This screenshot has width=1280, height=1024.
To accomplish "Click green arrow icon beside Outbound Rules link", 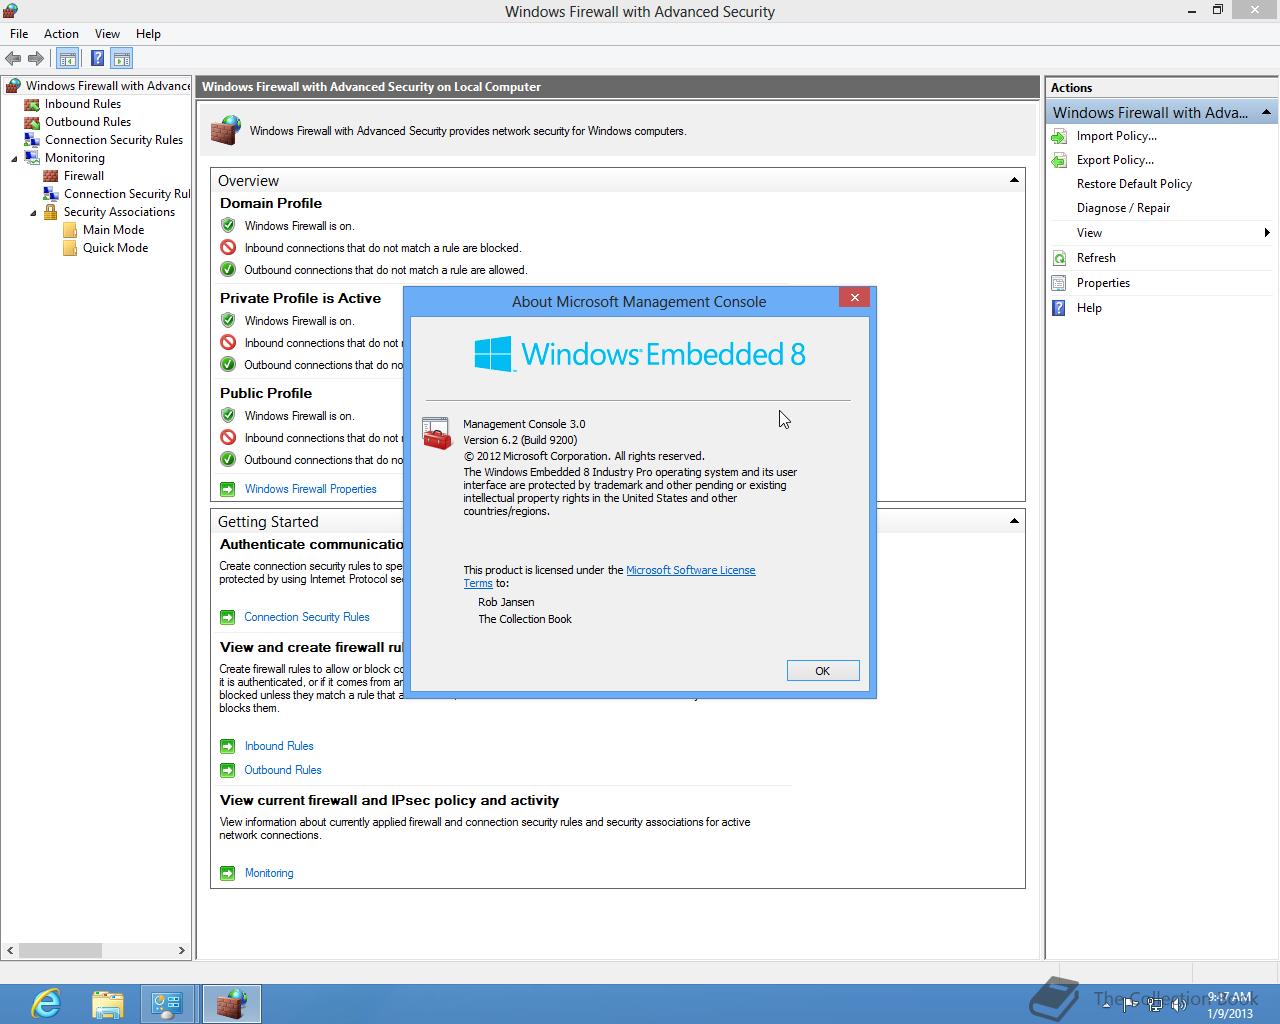I will [227, 770].
